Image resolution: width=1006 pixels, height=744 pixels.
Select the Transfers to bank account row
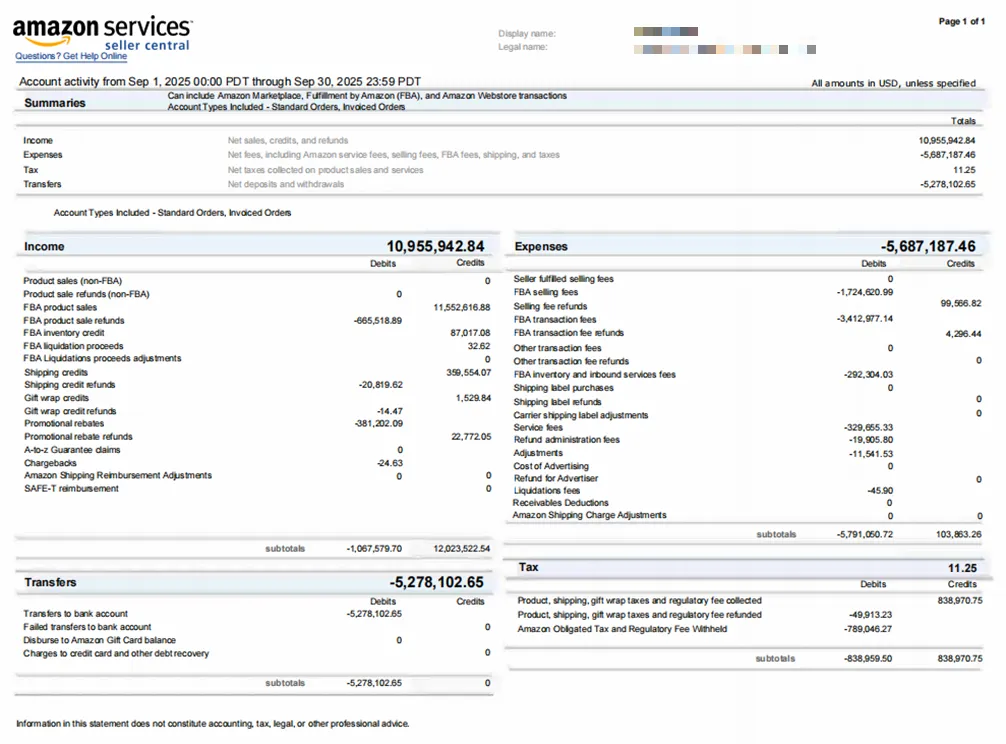coord(75,614)
